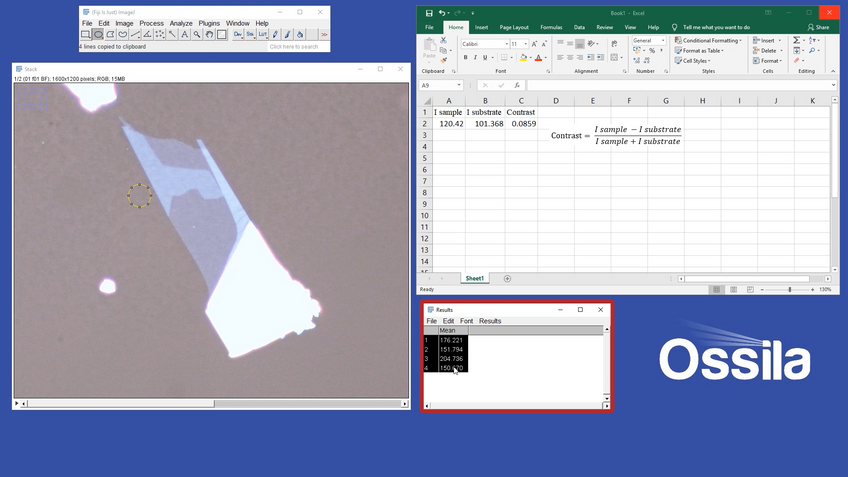The width and height of the screenshot is (848, 477).
Task: Click Tell me what you want to do
Action: [716, 27]
